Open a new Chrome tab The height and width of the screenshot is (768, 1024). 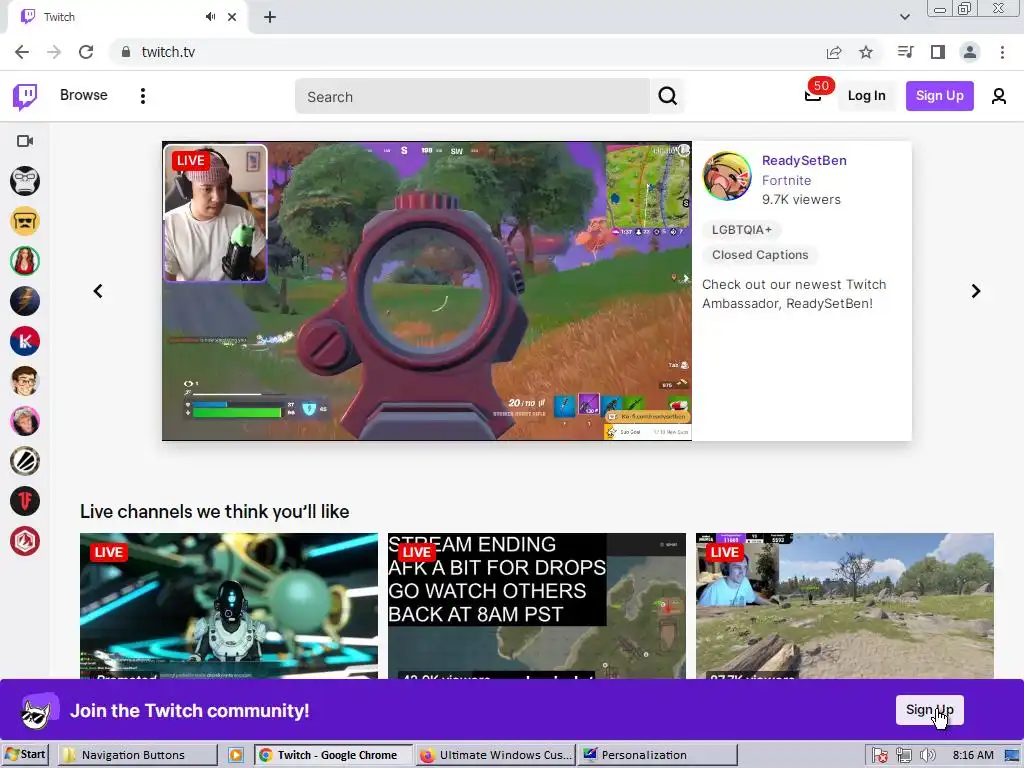click(270, 17)
